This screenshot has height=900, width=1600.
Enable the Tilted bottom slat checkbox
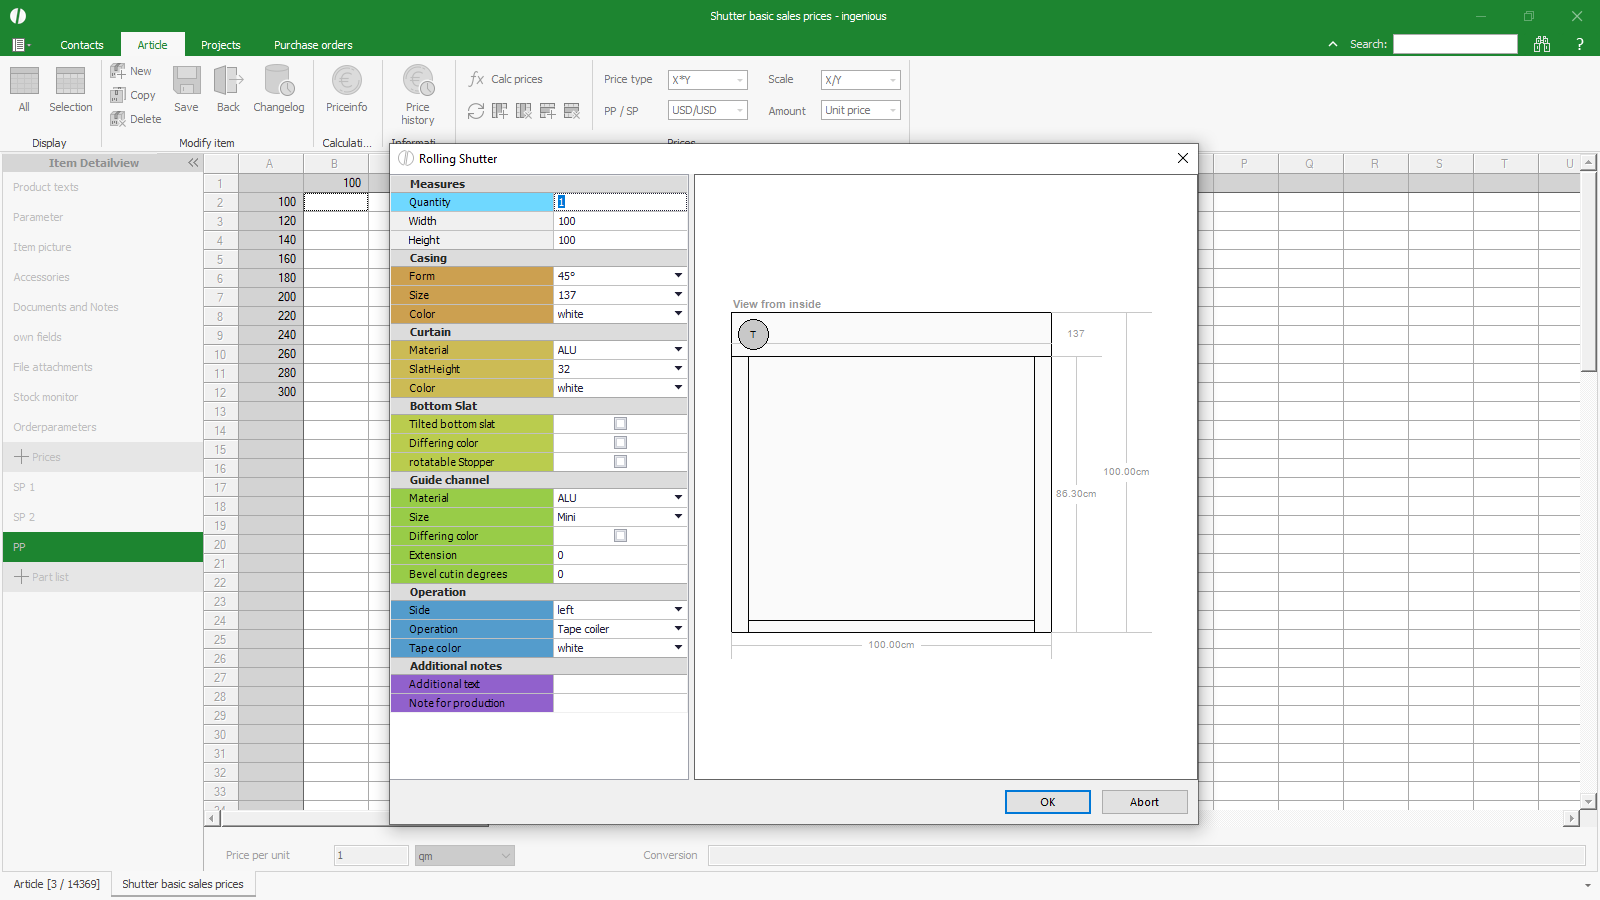[x=620, y=424]
